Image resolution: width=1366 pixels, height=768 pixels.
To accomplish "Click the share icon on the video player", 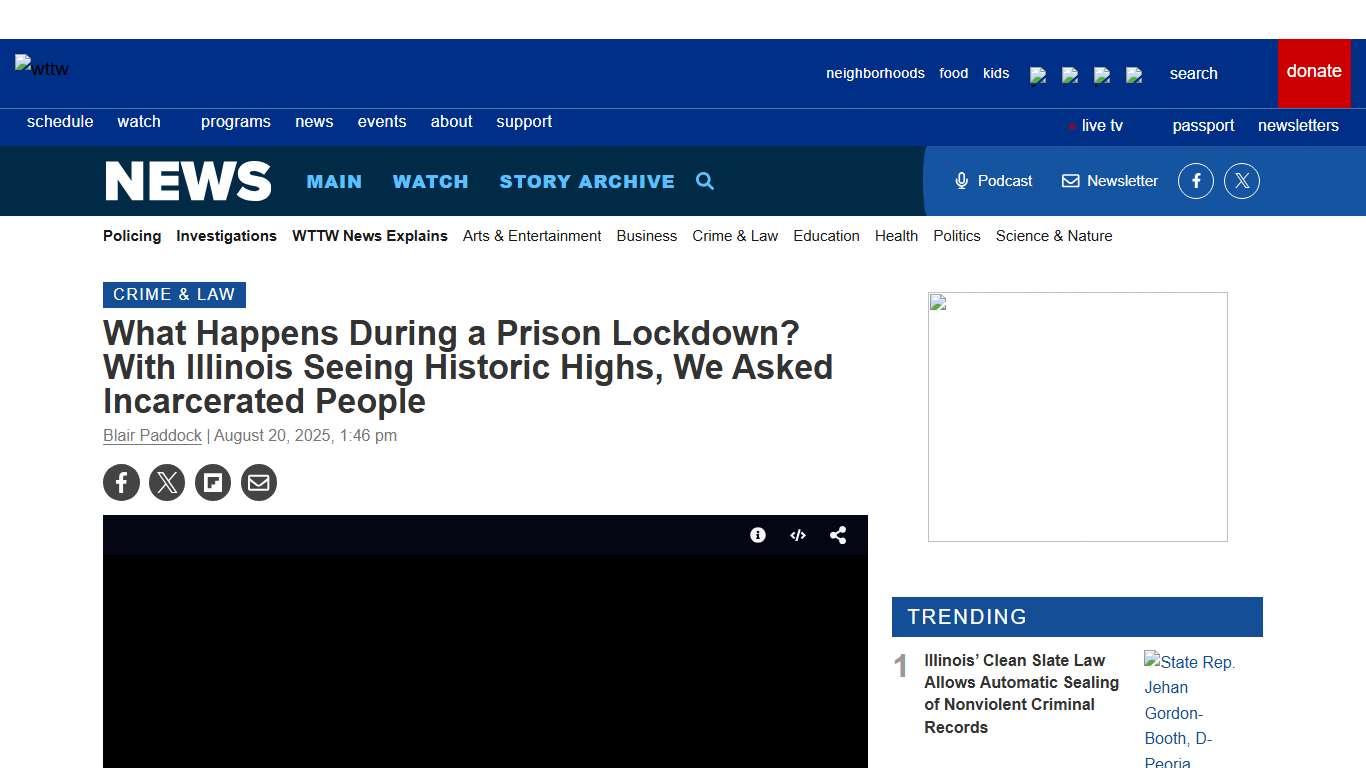I will point(838,535).
